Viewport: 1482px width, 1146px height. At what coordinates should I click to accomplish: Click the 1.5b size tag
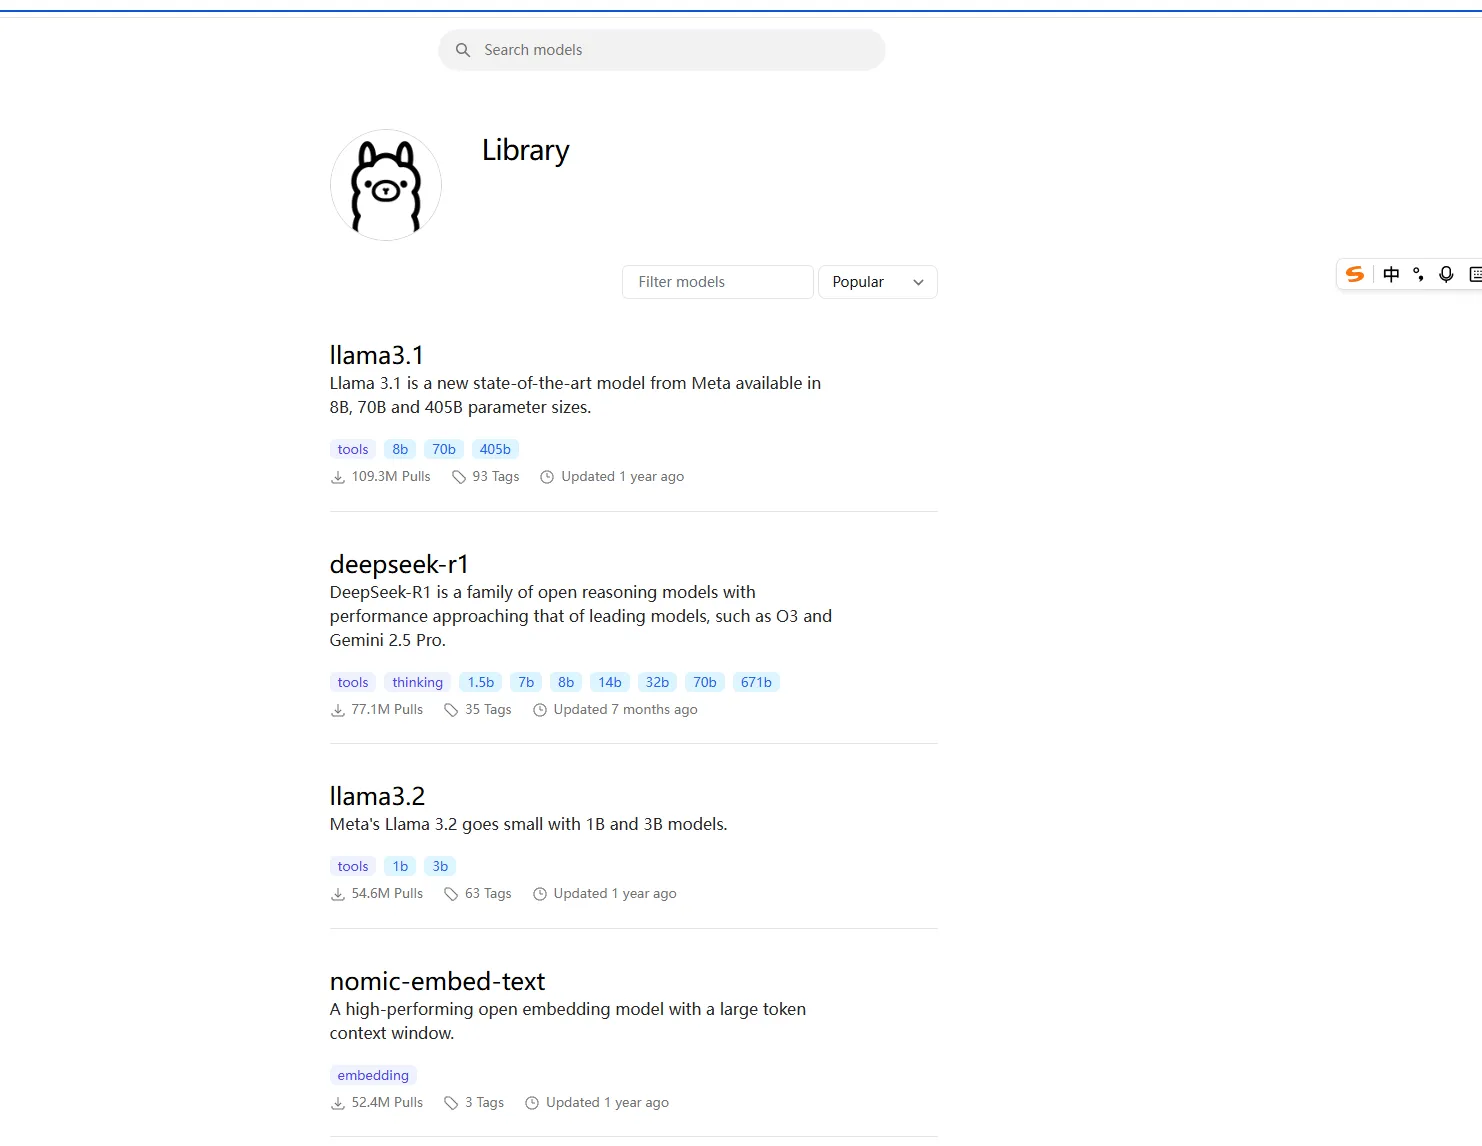481,682
